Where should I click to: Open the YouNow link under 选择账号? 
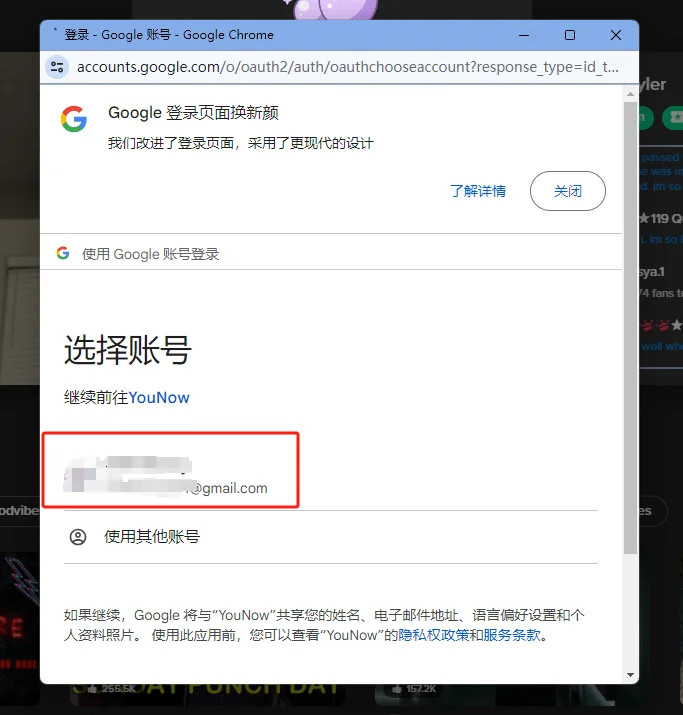tap(159, 398)
